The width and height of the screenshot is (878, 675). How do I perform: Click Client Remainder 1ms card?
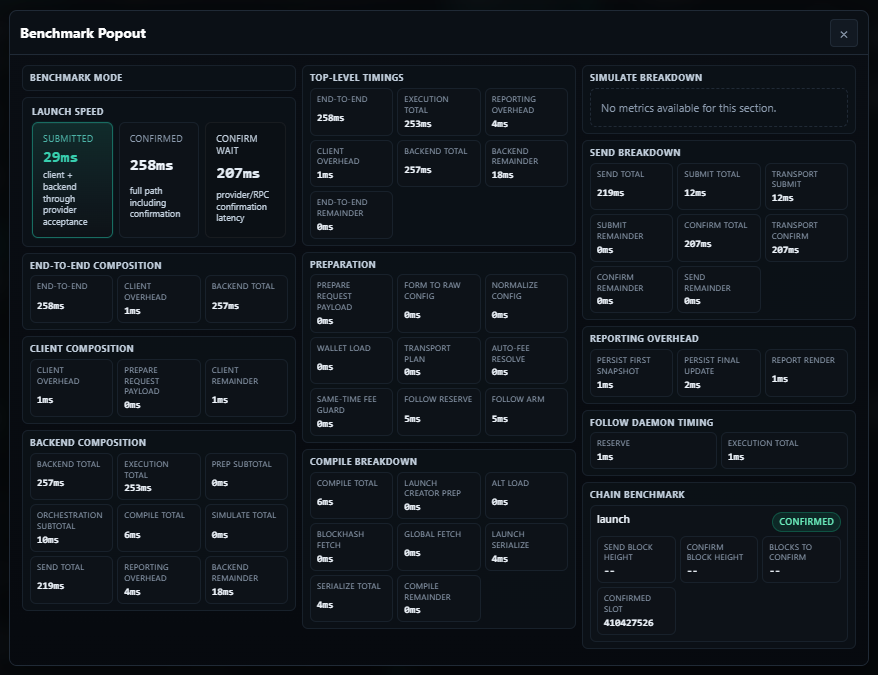[246, 388]
